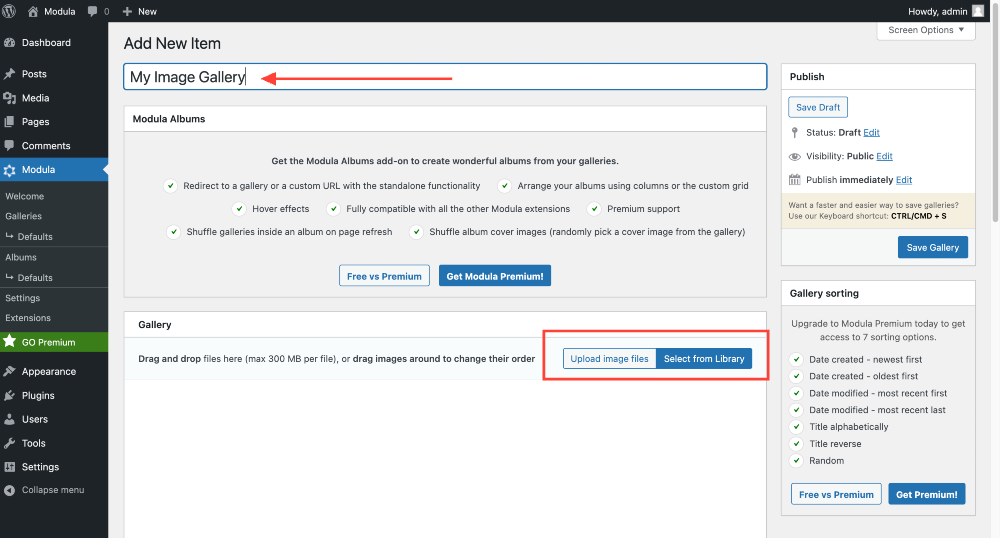Click the Get Premium! button
This screenshot has height=538, width=1000.
click(x=927, y=494)
